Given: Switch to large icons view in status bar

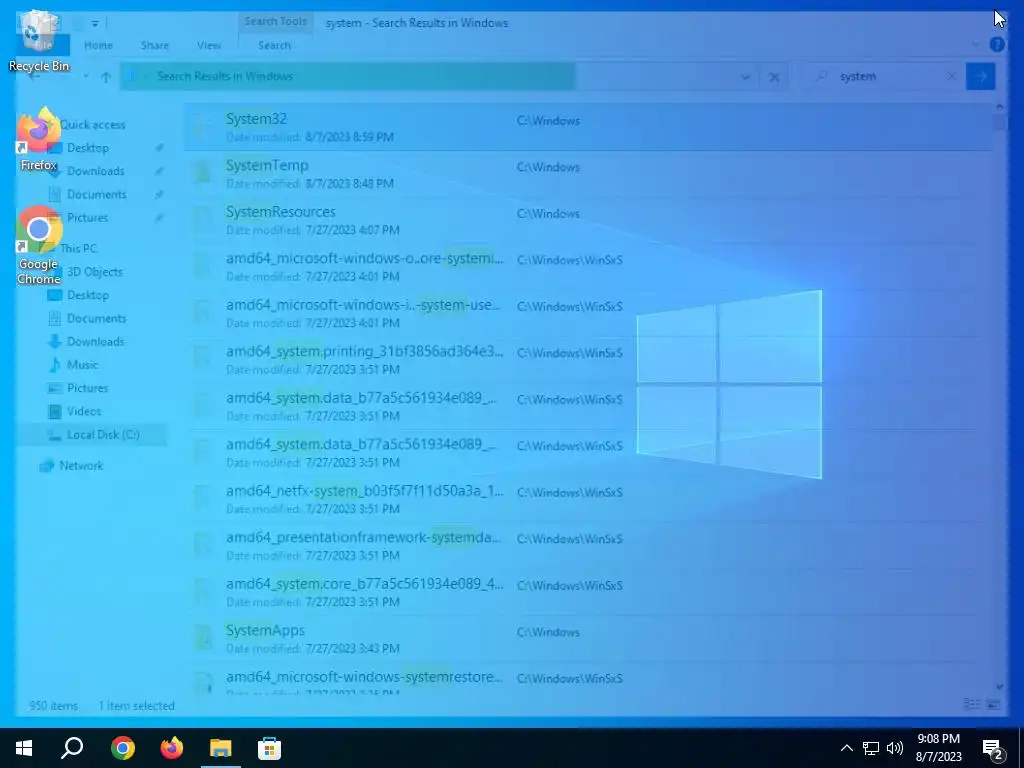Looking at the screenshot, I should (x=993, y=704).
